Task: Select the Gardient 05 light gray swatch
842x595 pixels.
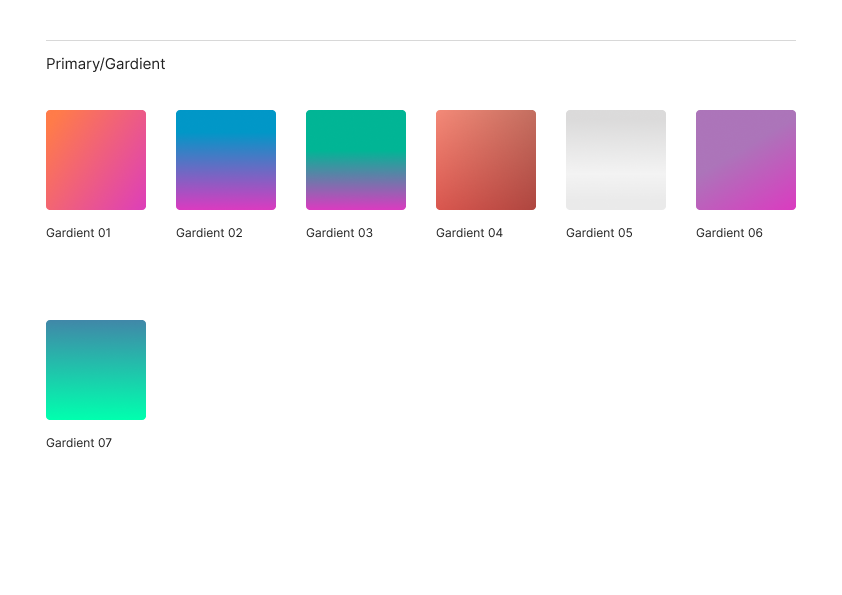Action: click(x=616, y=160)
